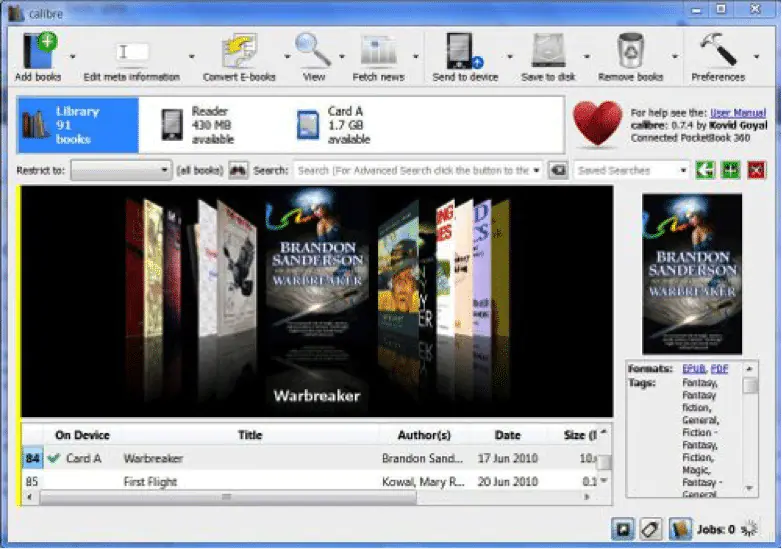Expand Send to device dropdown arrow
Screen dimensions: 782x549
[x=510, y=57]
